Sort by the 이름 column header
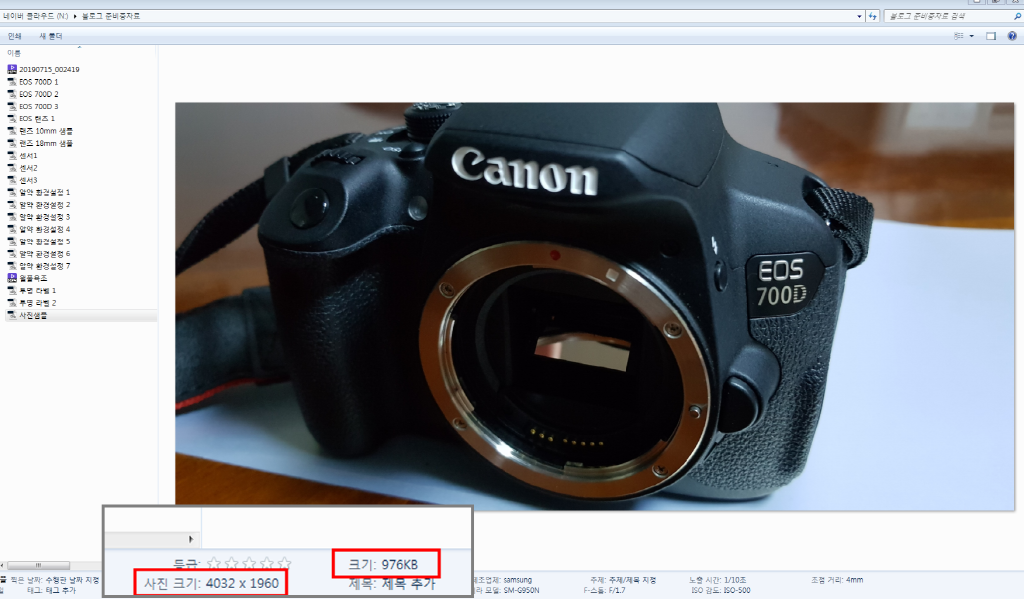This screenshot has width=1024, height=599. point(14,53)
